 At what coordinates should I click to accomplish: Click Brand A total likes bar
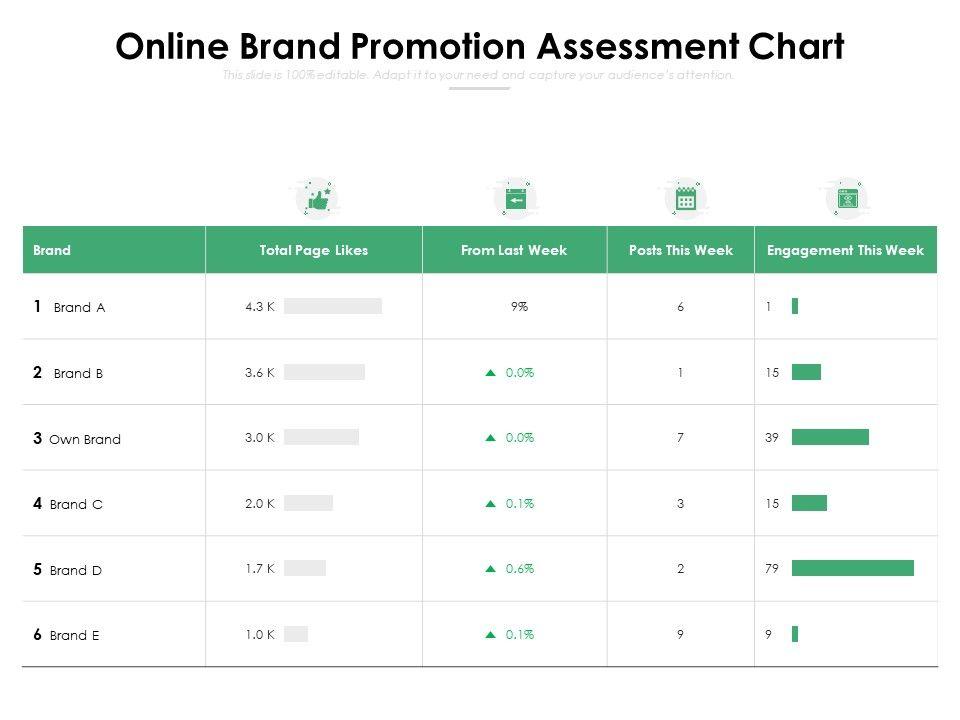click(x=333, y=307)
